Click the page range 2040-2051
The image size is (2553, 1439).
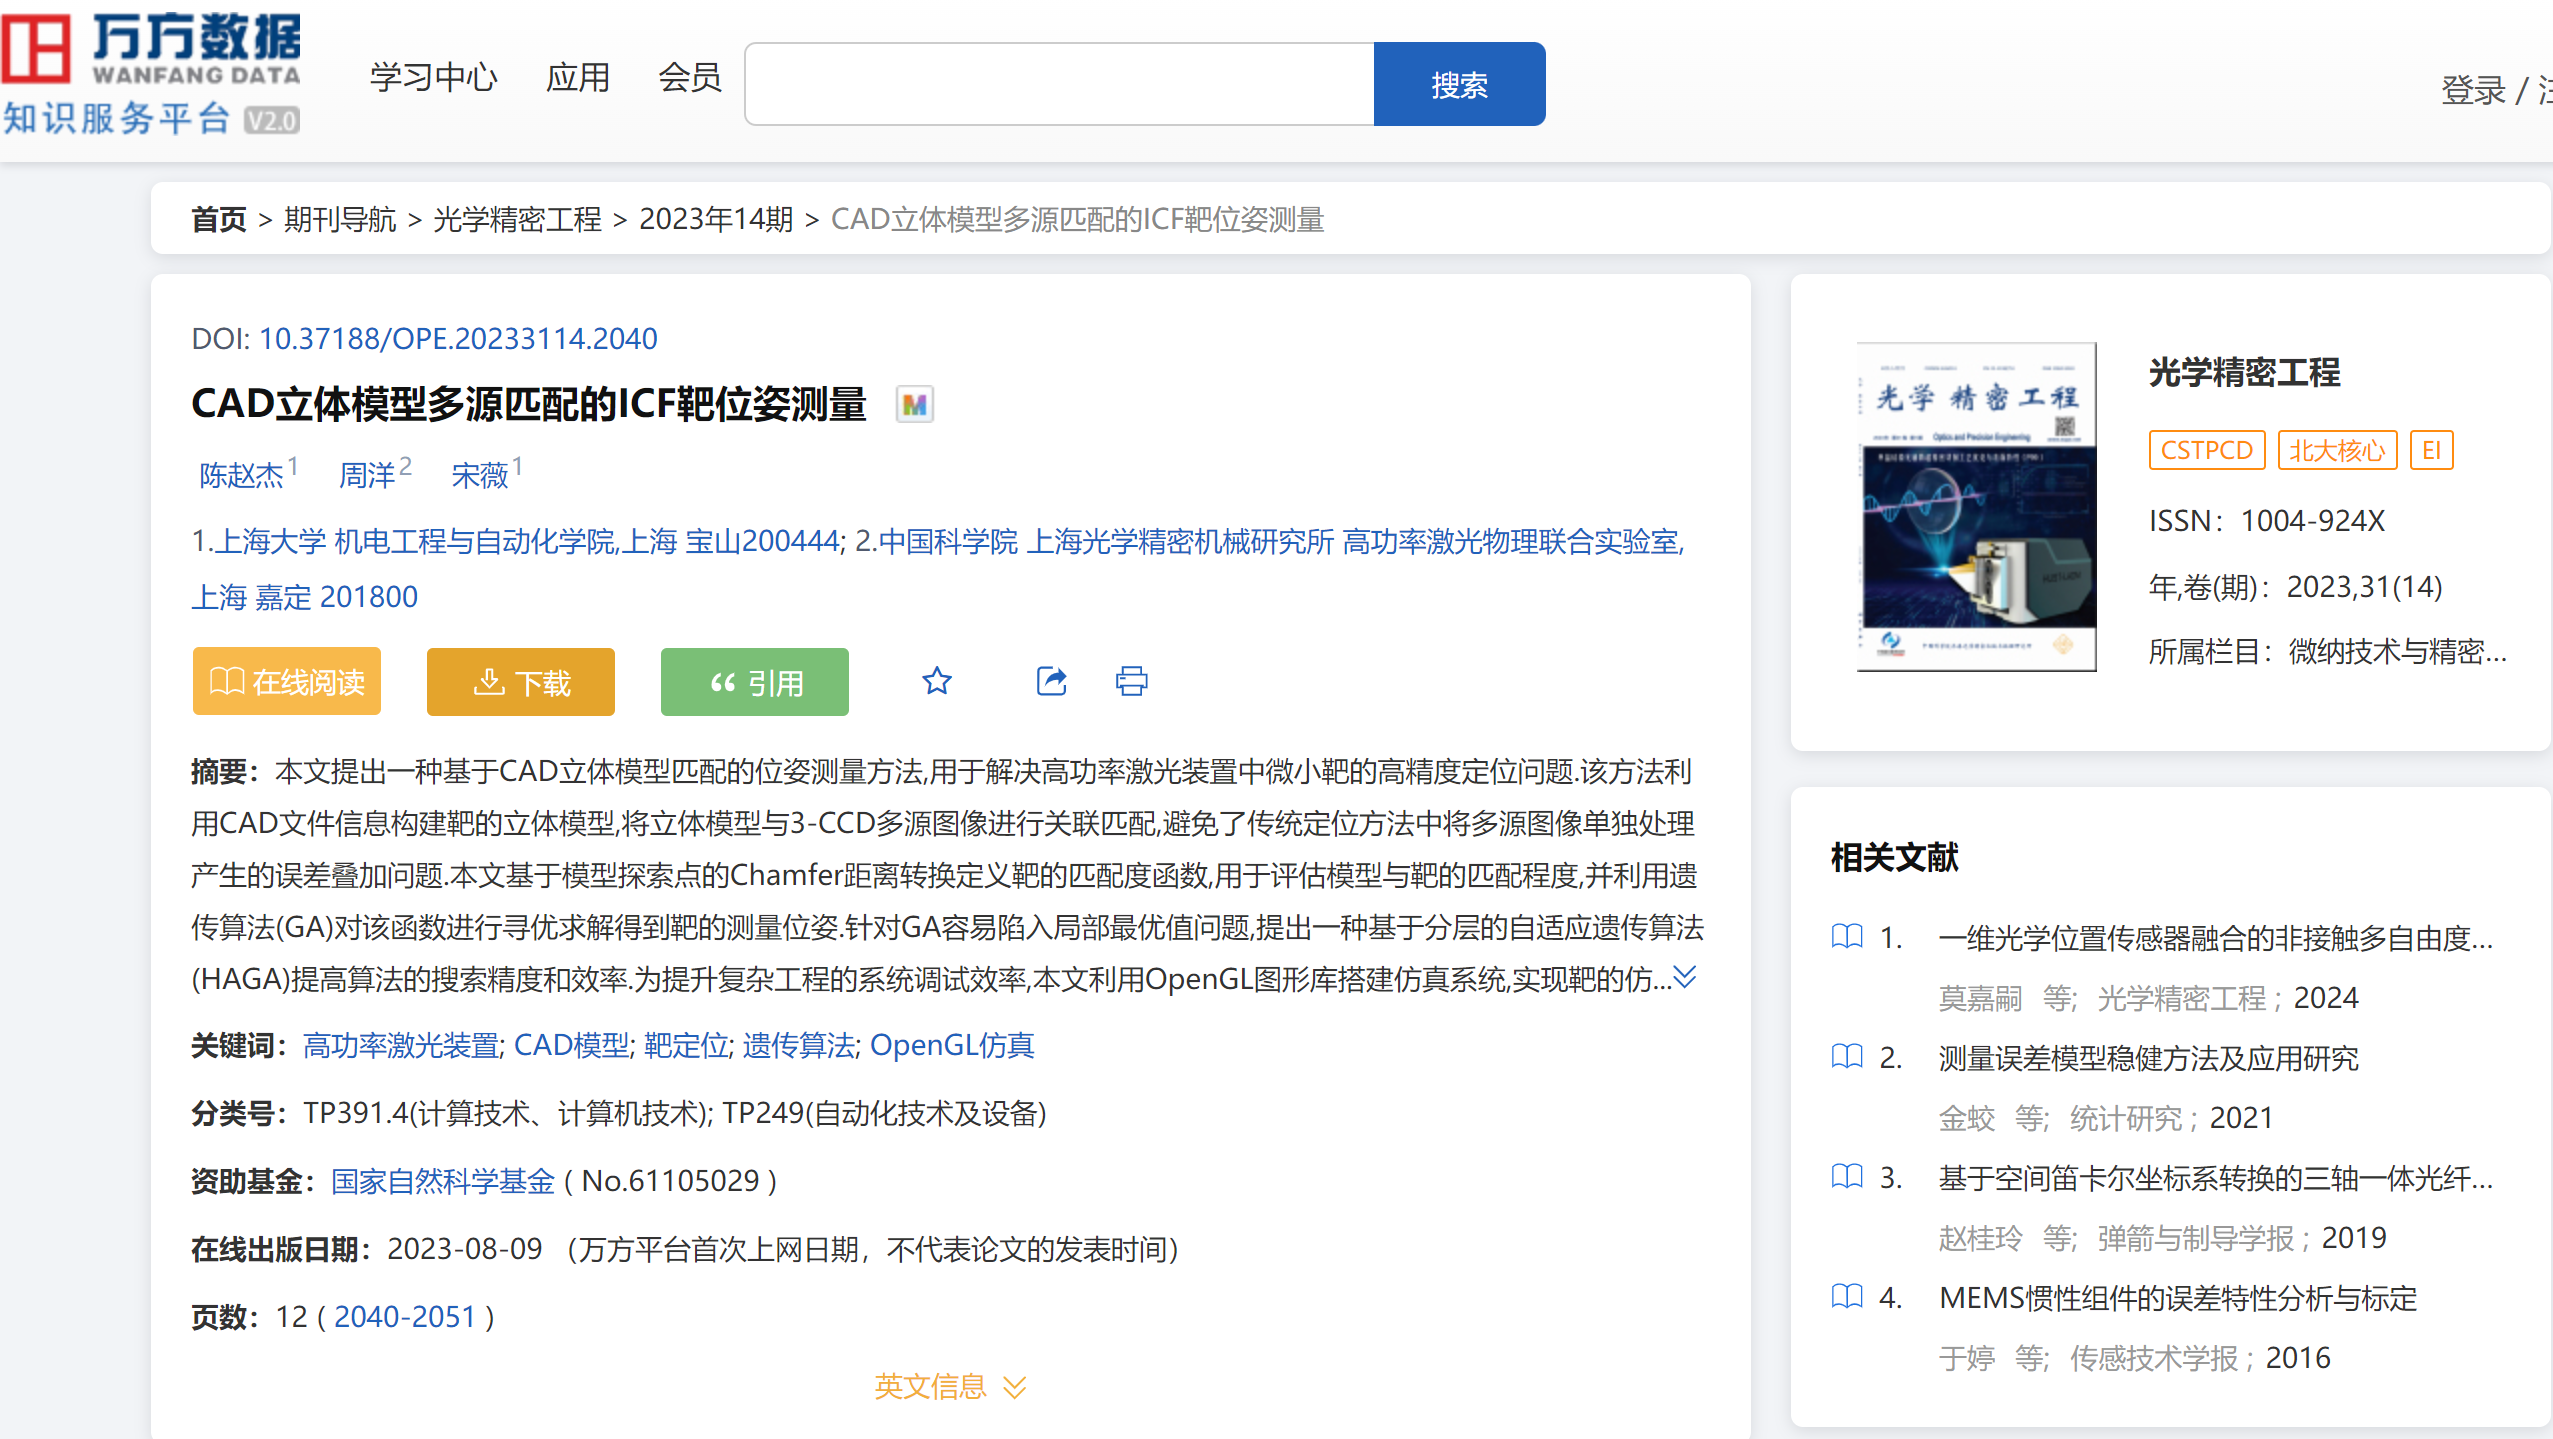pyautogui.click(x=405, y=1317)
